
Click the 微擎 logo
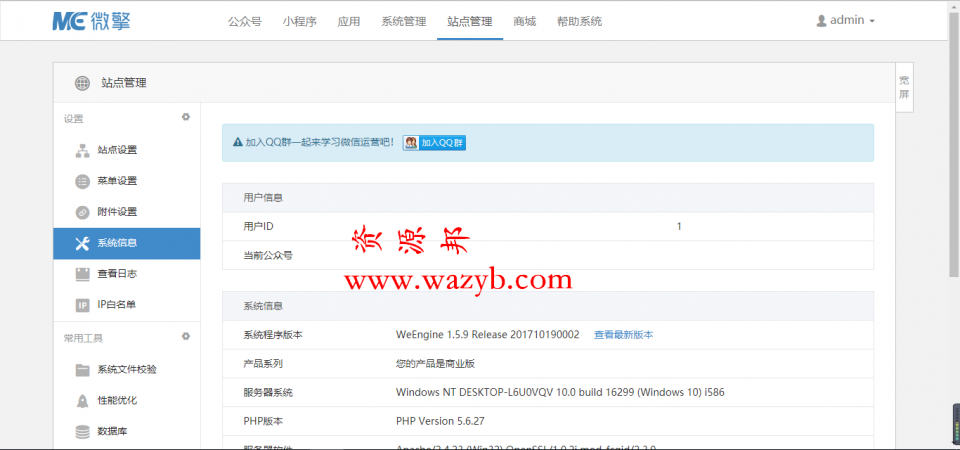(x=91, y=21)
